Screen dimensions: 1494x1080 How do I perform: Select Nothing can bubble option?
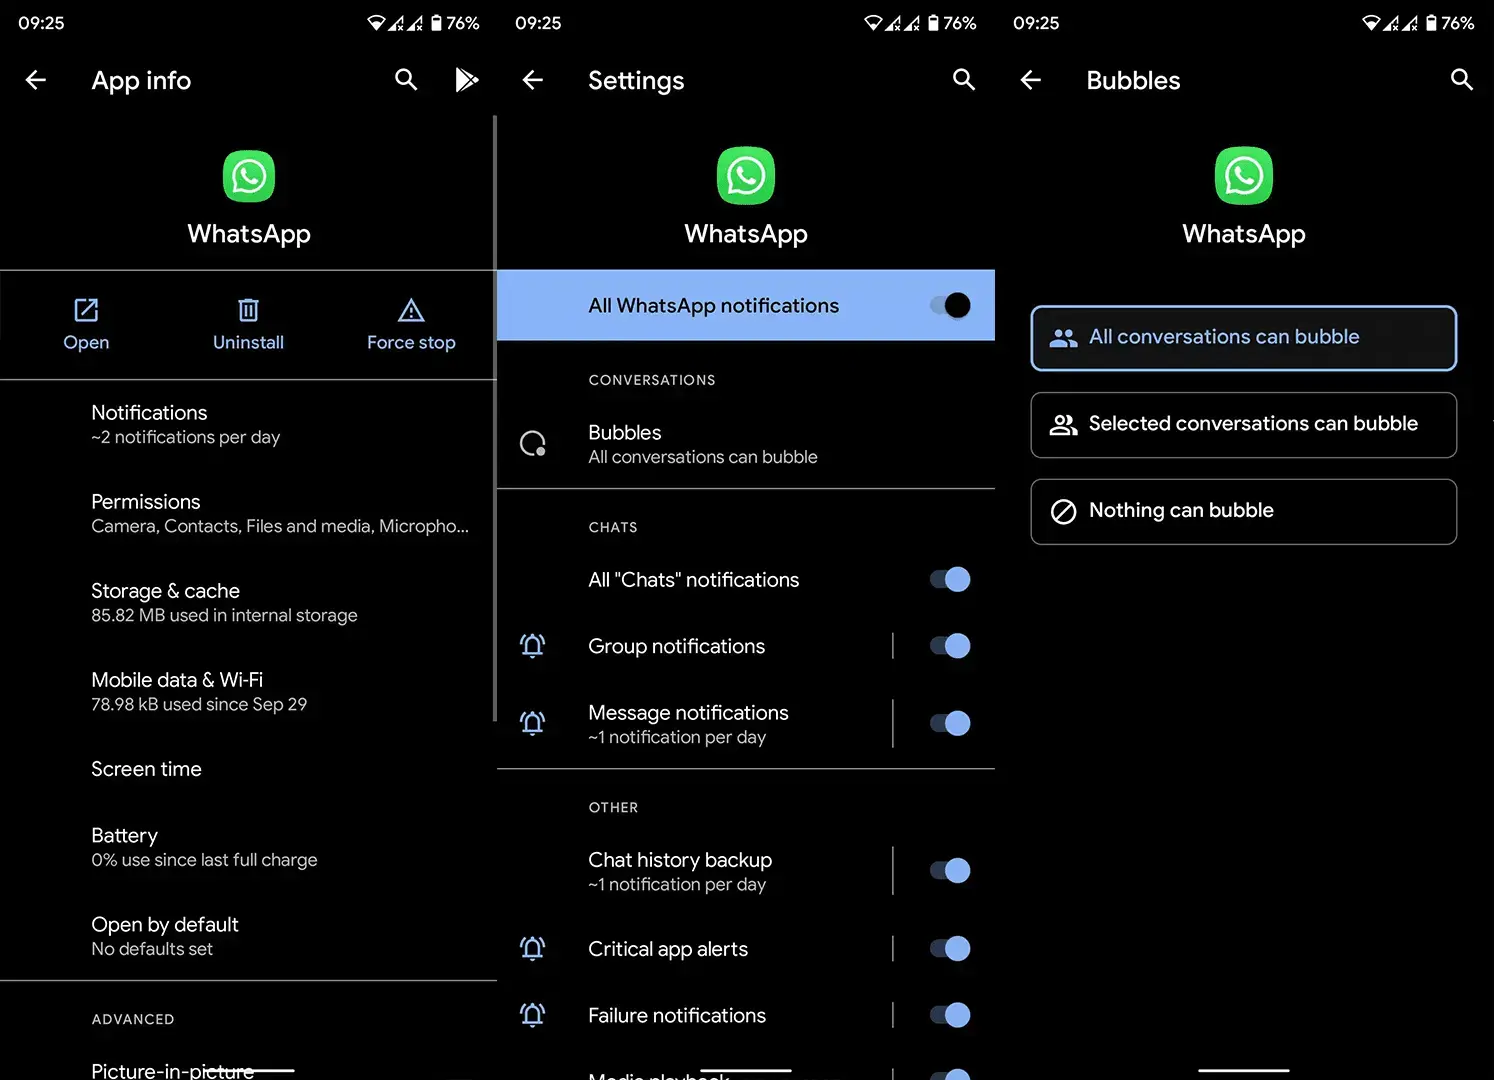coord(1243,511)
